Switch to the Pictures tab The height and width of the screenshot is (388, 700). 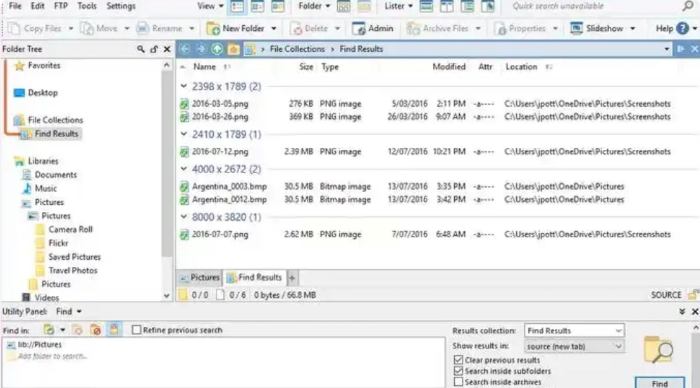click(x=200, y=277)
